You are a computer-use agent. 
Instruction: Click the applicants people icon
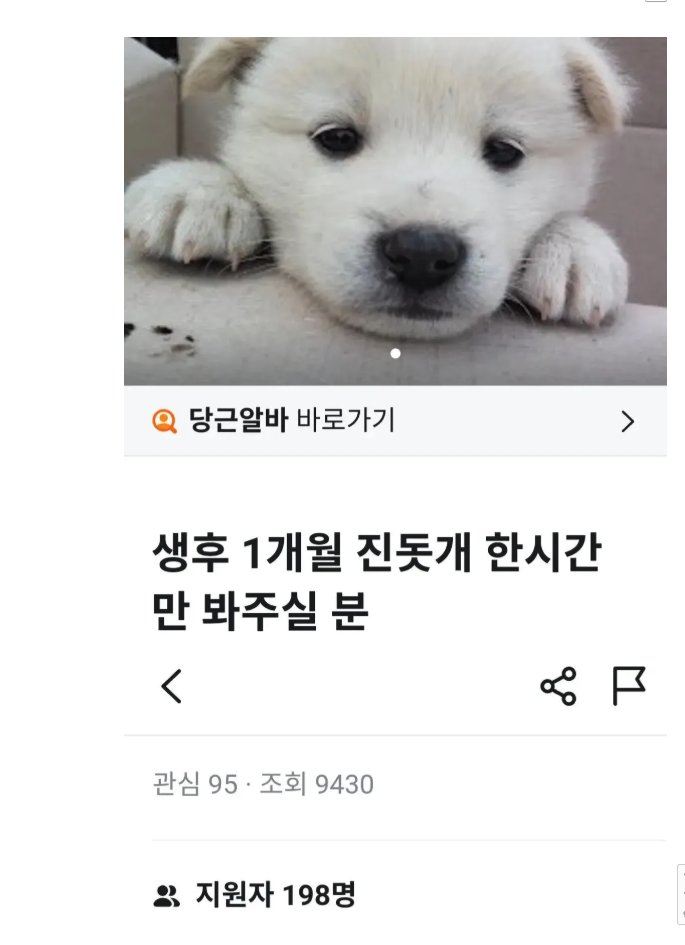tap(166, 896)
